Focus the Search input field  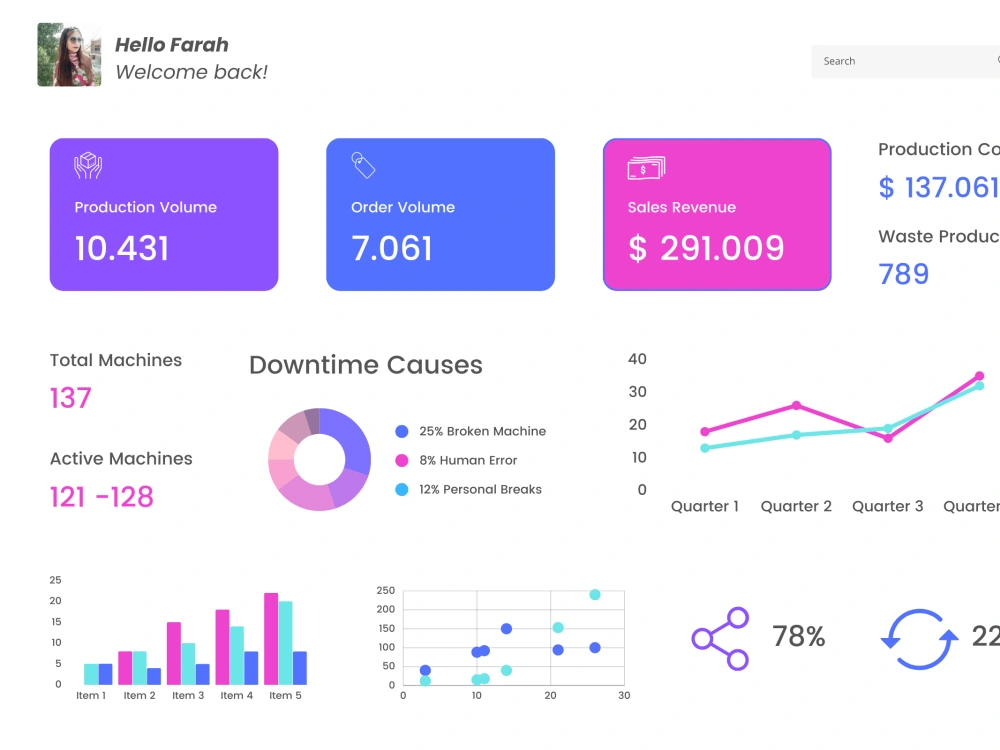[x=906, y=61]
